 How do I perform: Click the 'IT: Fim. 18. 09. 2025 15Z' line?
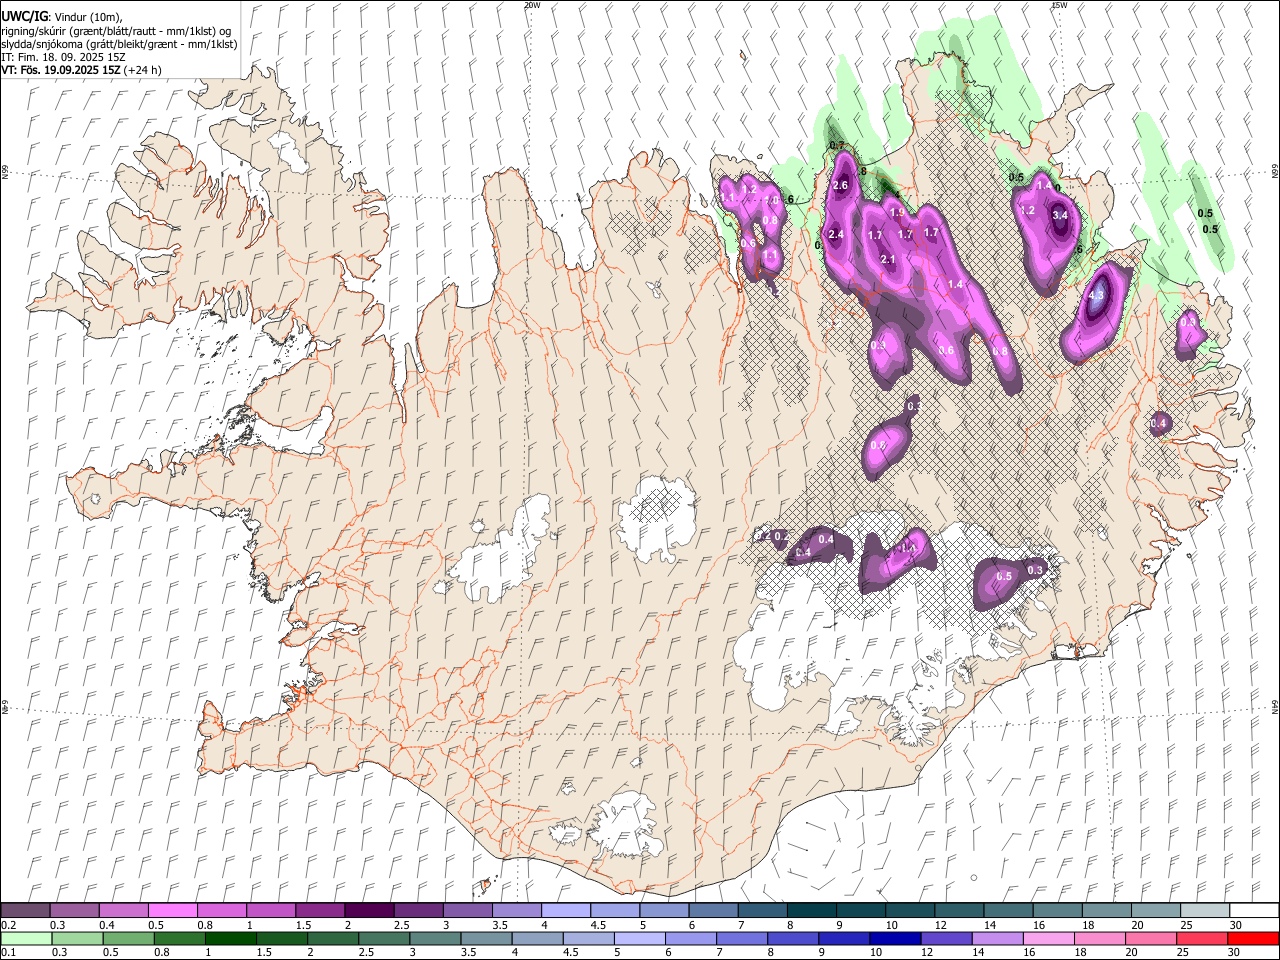[x=63, y=57]
